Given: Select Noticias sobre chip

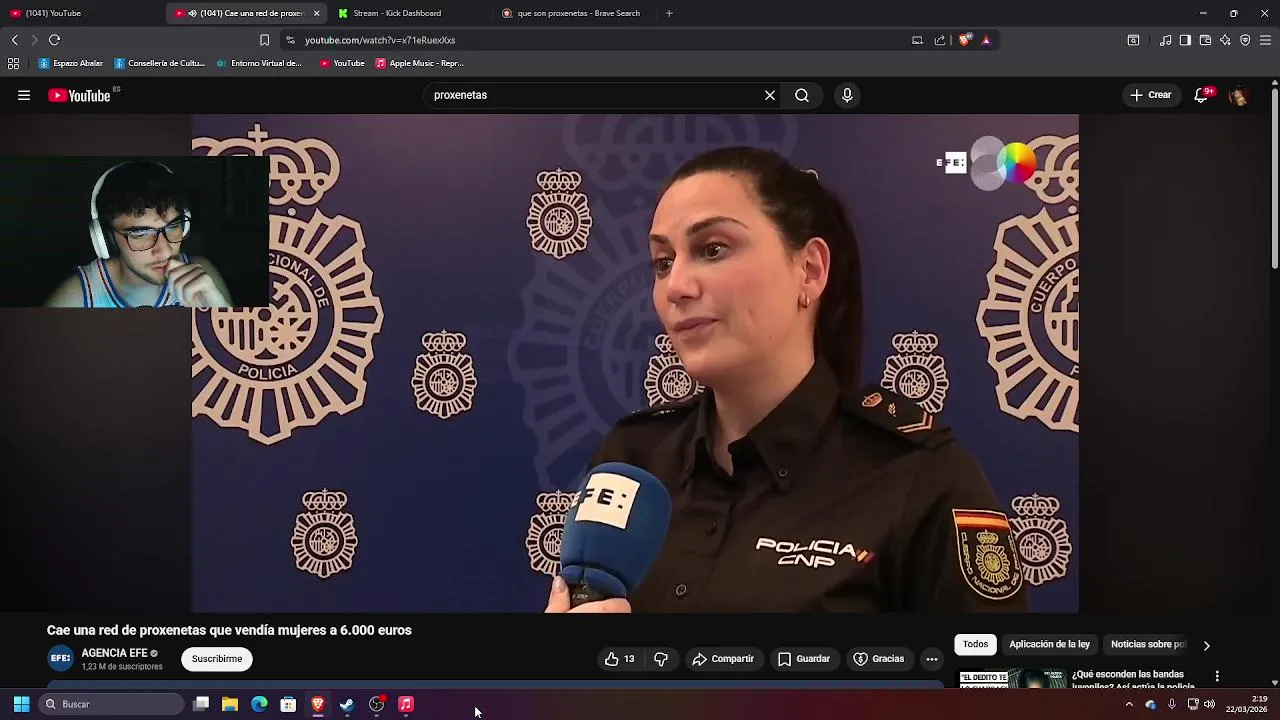Looking at the screenshot, I should pyautogui.click(x=1148, y=645).
